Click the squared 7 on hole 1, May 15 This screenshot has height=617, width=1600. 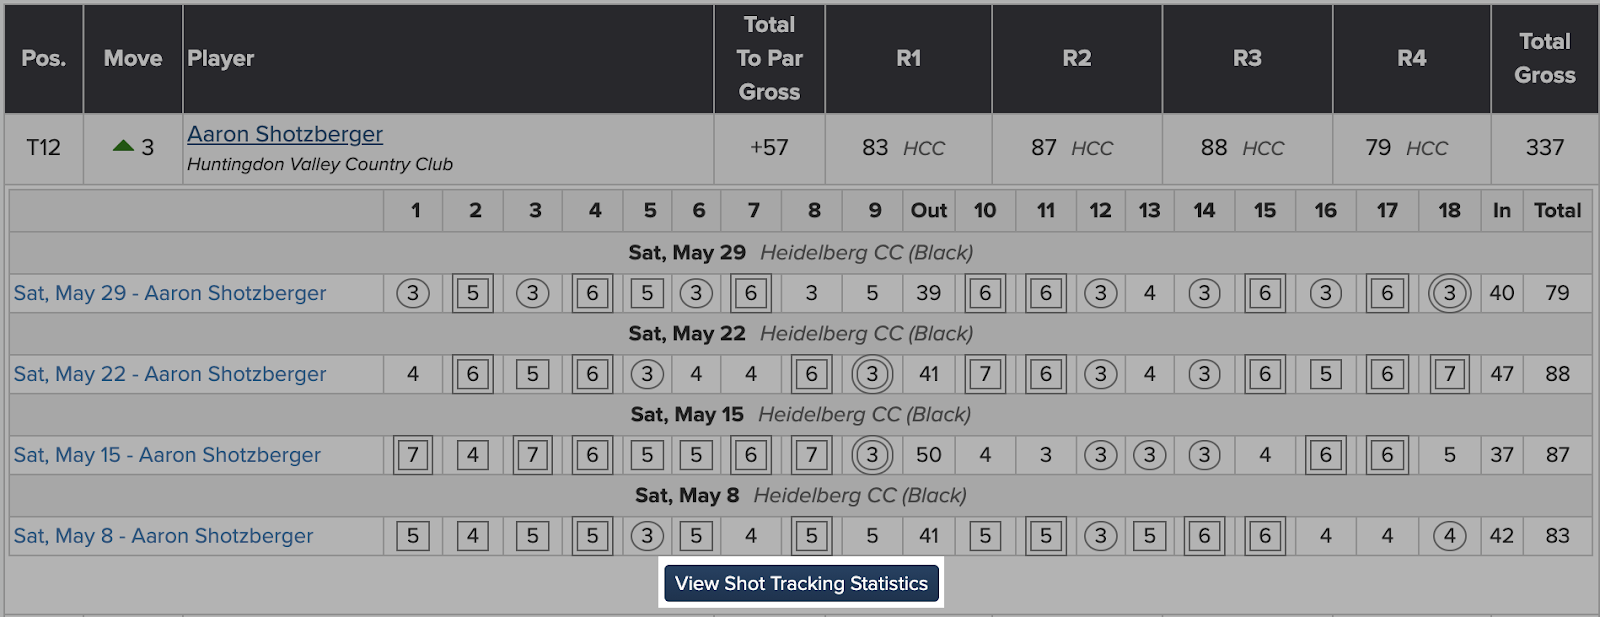412,455
